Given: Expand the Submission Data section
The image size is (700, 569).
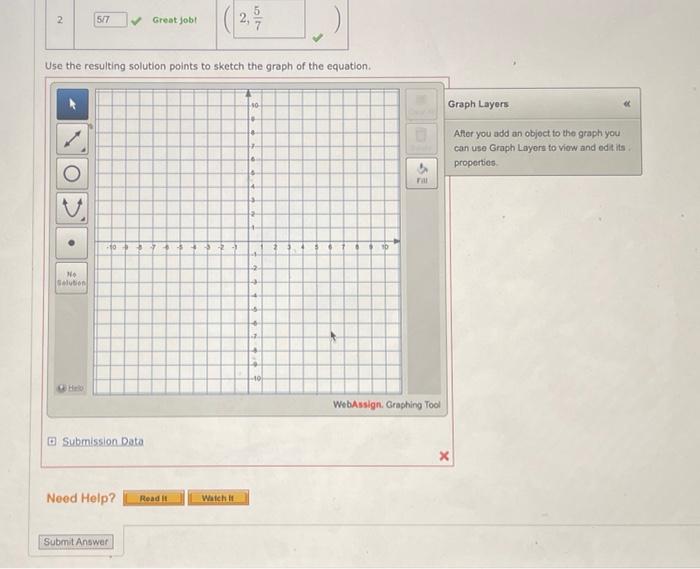Looking at the screenshot, I should [52, 441].
